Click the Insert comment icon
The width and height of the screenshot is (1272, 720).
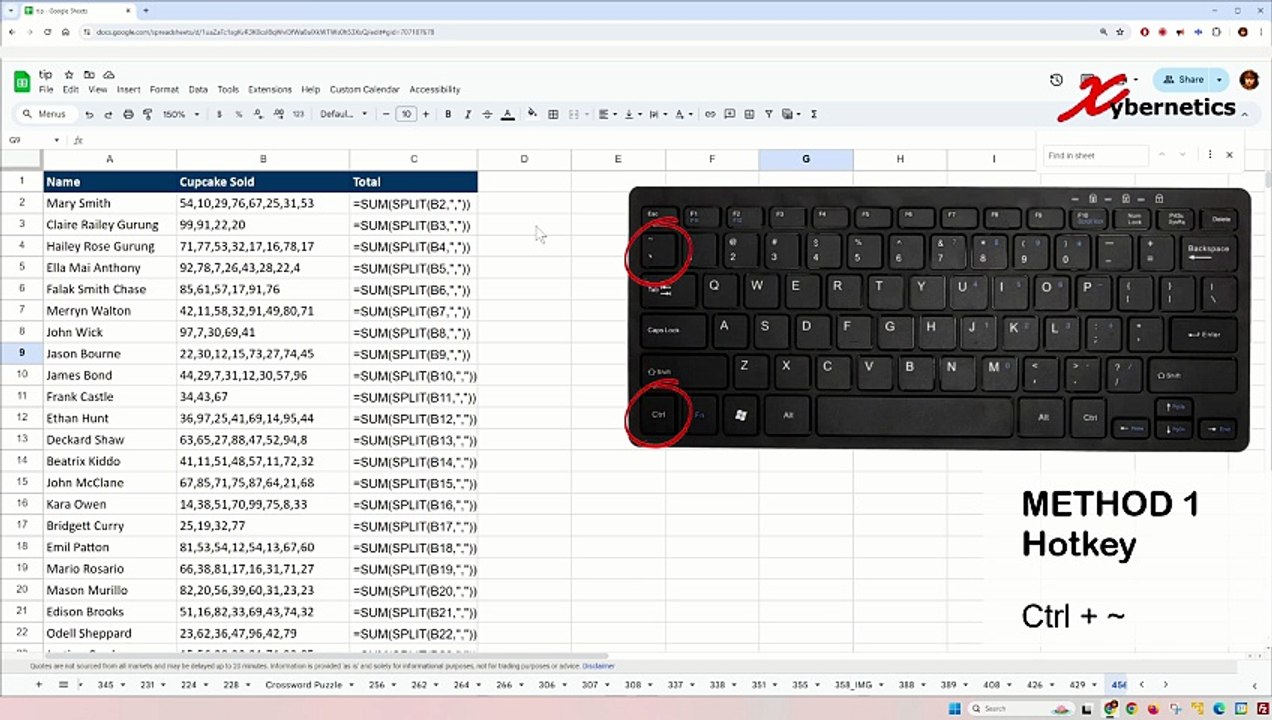(730, 115)
